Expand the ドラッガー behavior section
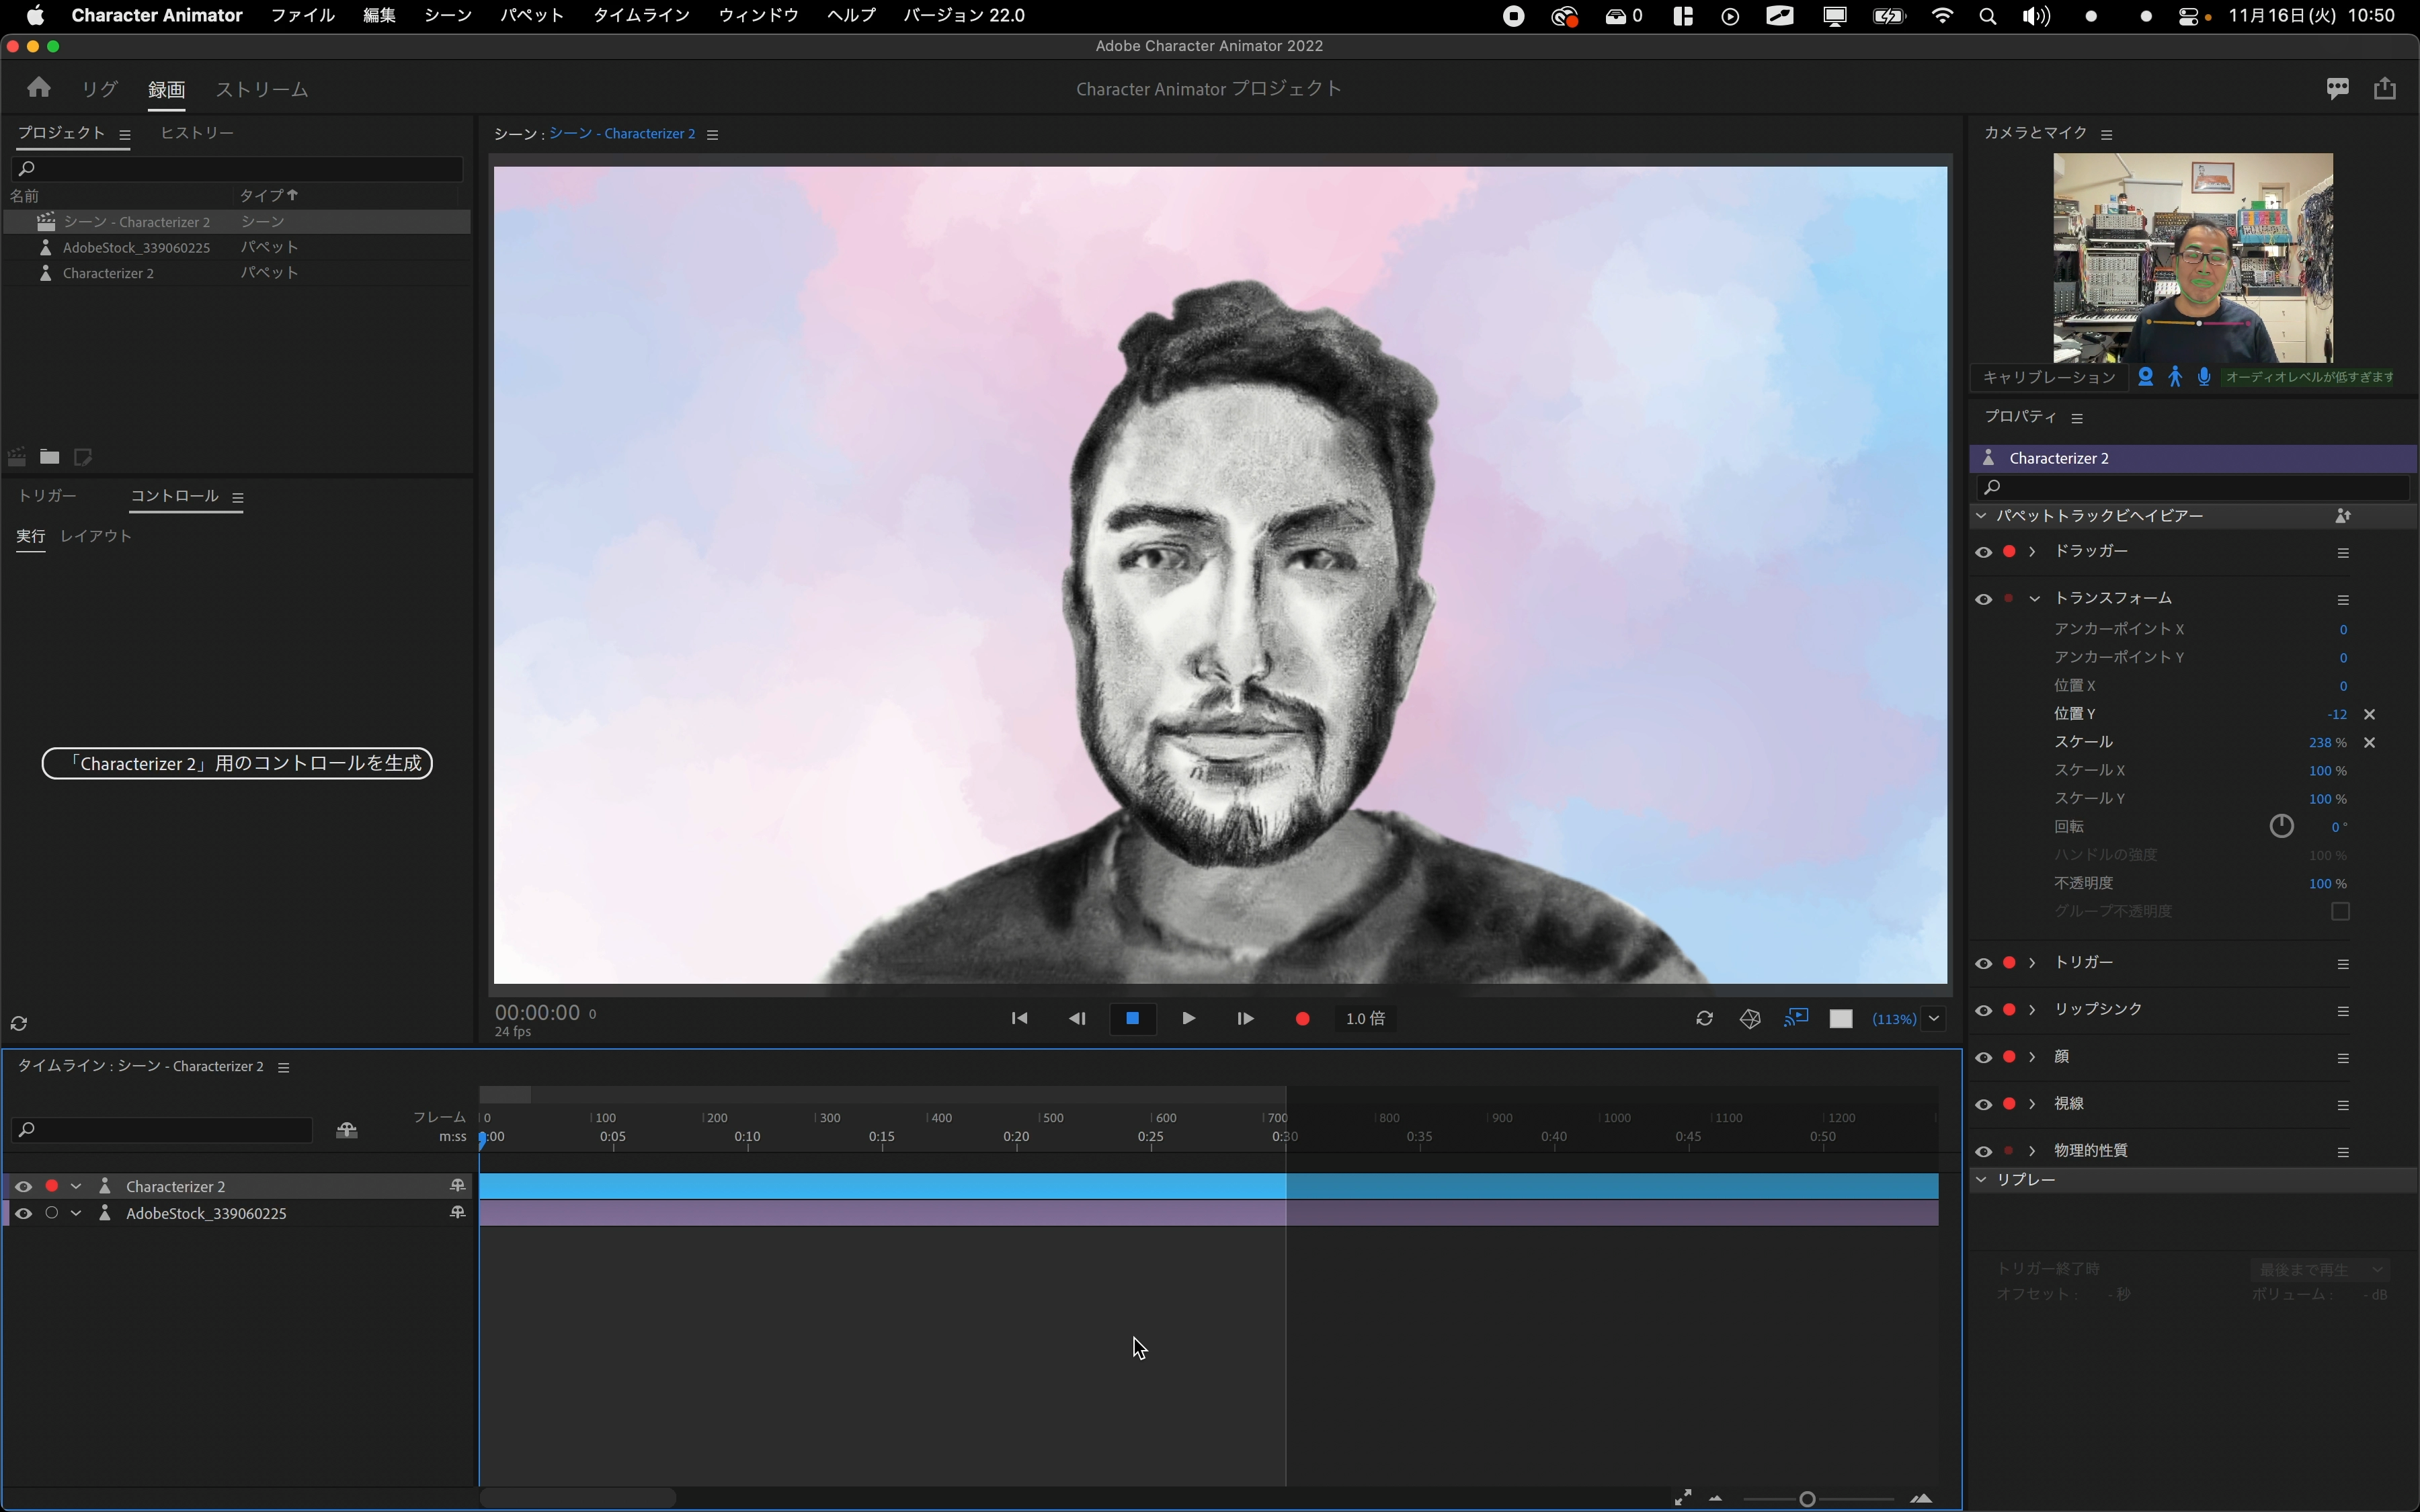The image size is (2420, 1512). (2032, 552)
